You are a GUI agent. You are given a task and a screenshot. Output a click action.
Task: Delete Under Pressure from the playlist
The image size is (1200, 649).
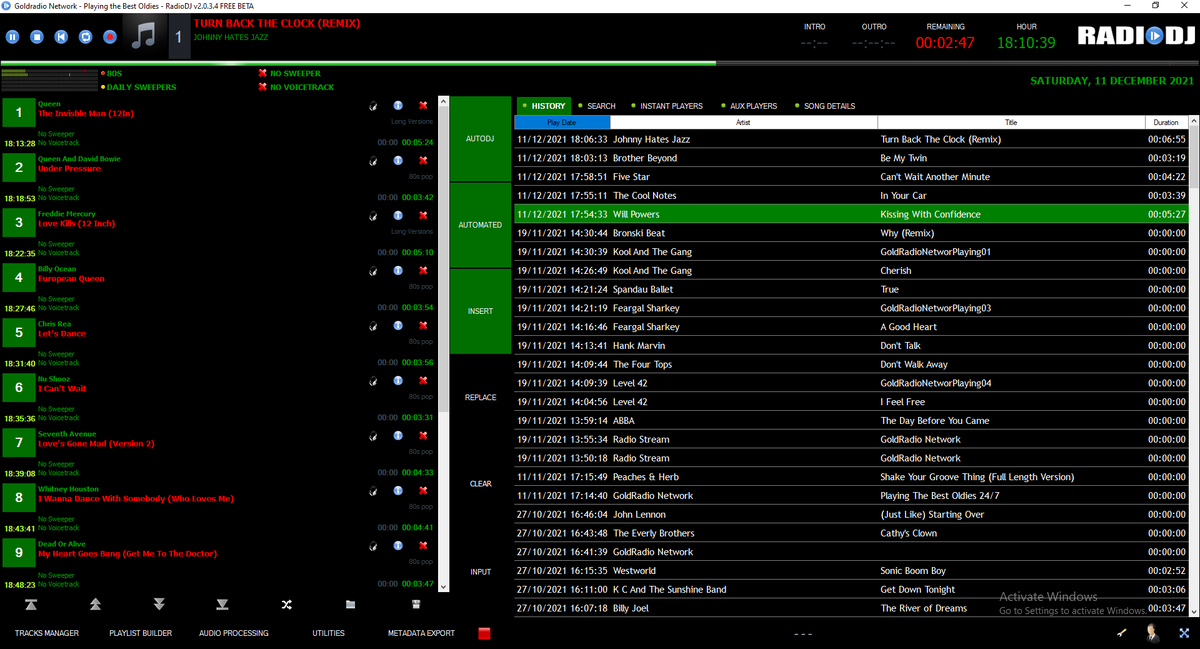(x=423, y=160)
